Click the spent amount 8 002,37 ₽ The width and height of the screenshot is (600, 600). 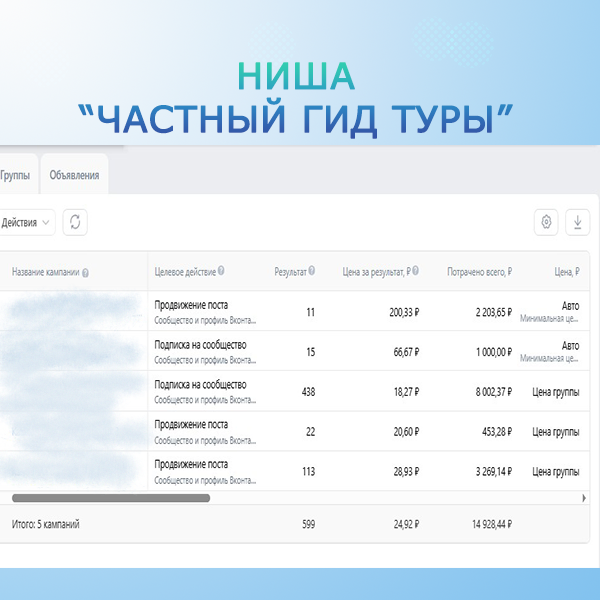[494, 392]
